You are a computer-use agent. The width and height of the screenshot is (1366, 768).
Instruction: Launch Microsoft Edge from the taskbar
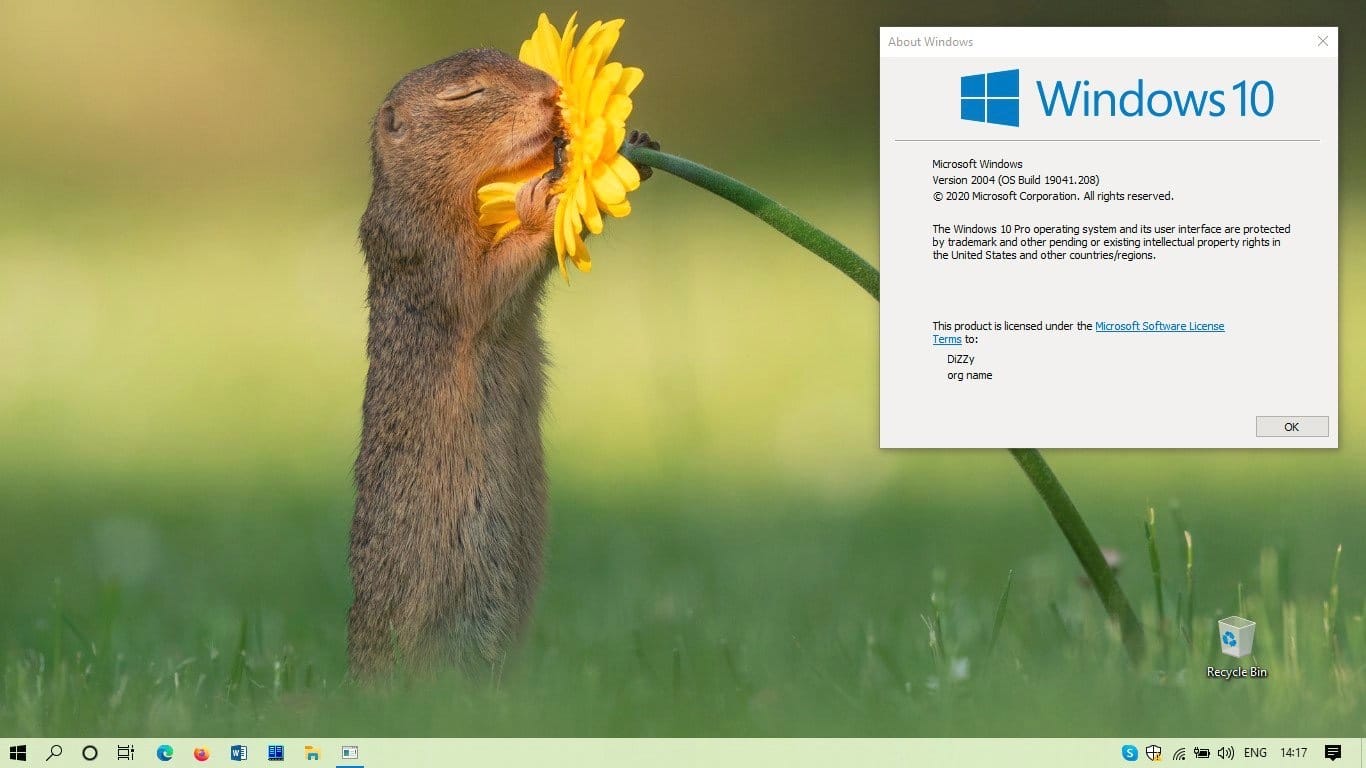pos(165,753)
